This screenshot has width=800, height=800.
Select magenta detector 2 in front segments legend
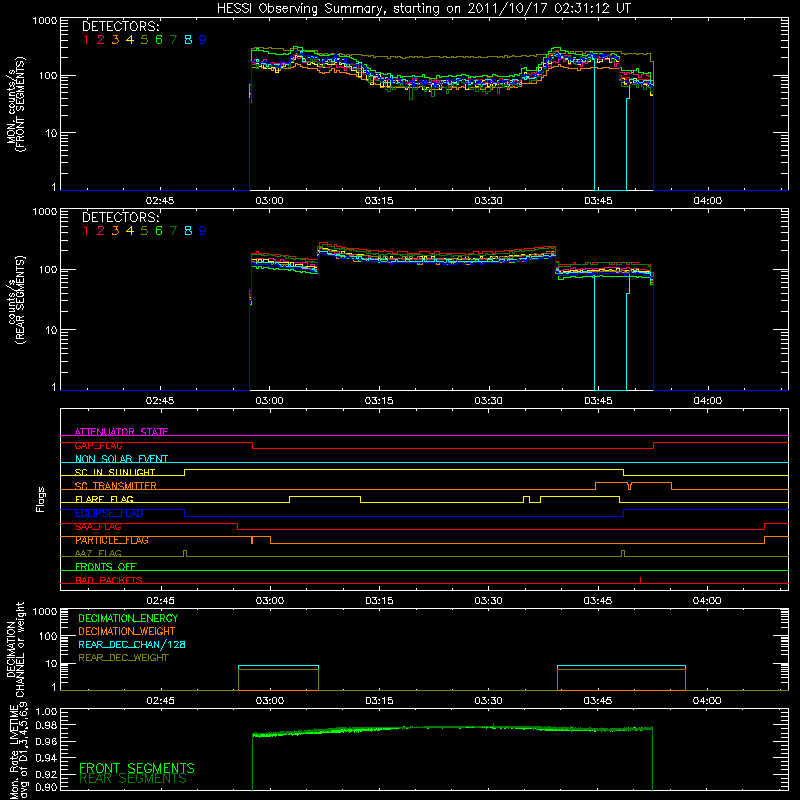coord(101,40)
